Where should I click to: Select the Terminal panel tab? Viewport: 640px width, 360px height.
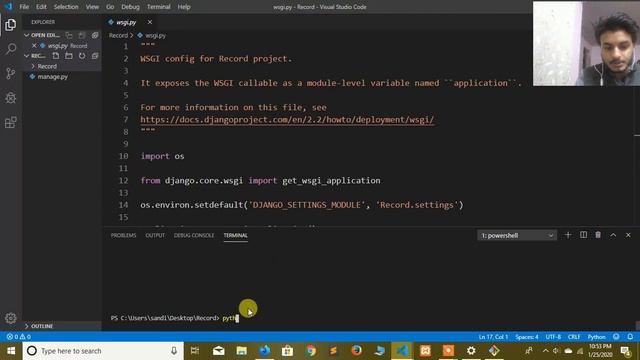point(236,236)
